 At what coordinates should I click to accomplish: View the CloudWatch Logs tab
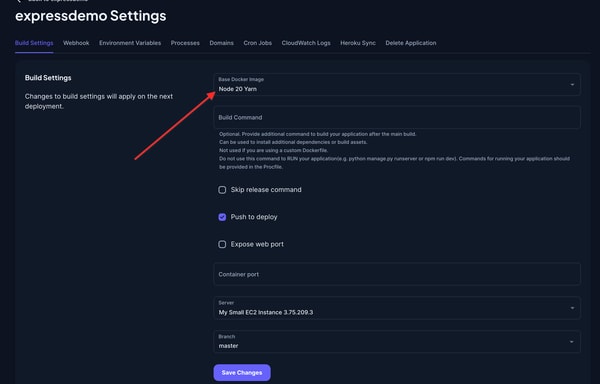(x=306, y=43)
